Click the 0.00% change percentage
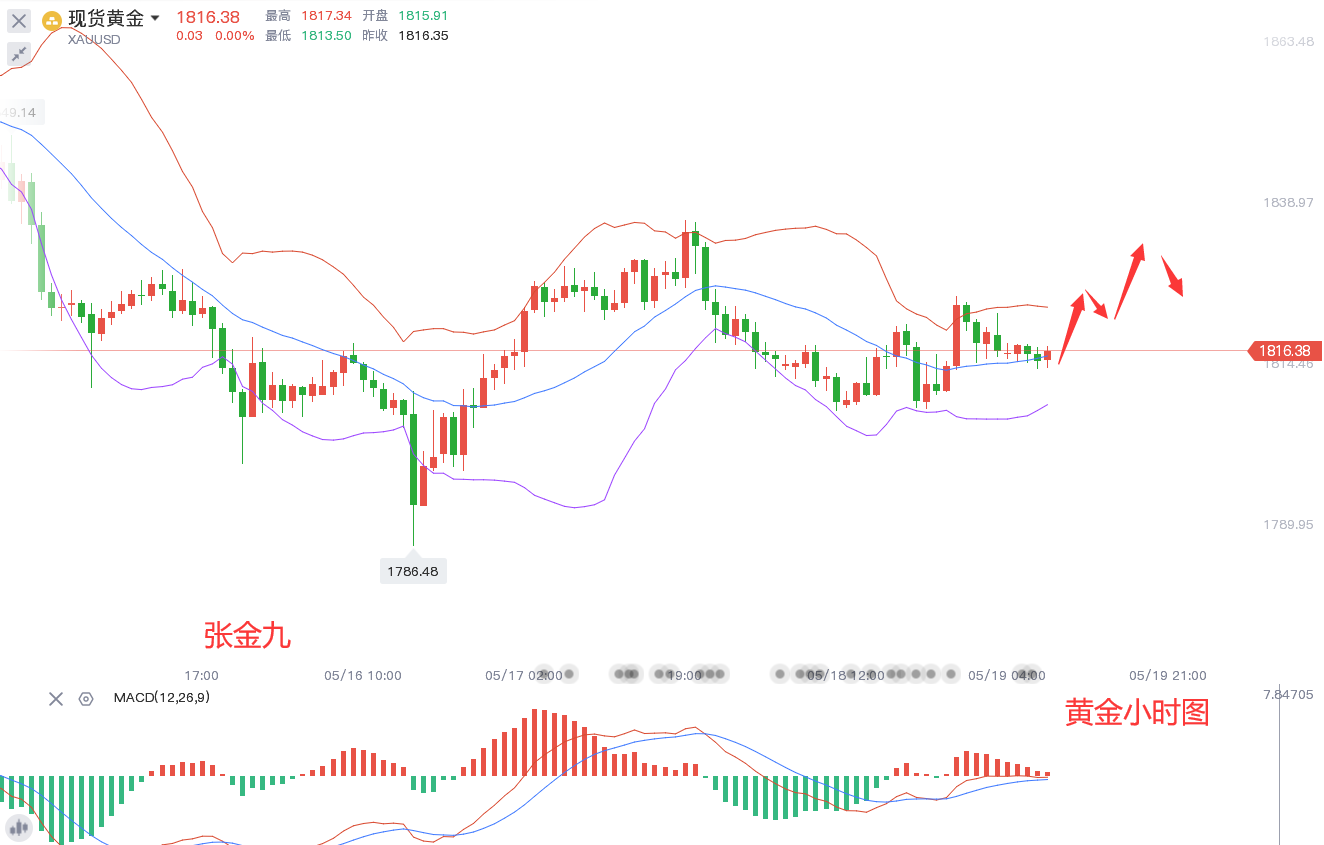 coord(235,35)
